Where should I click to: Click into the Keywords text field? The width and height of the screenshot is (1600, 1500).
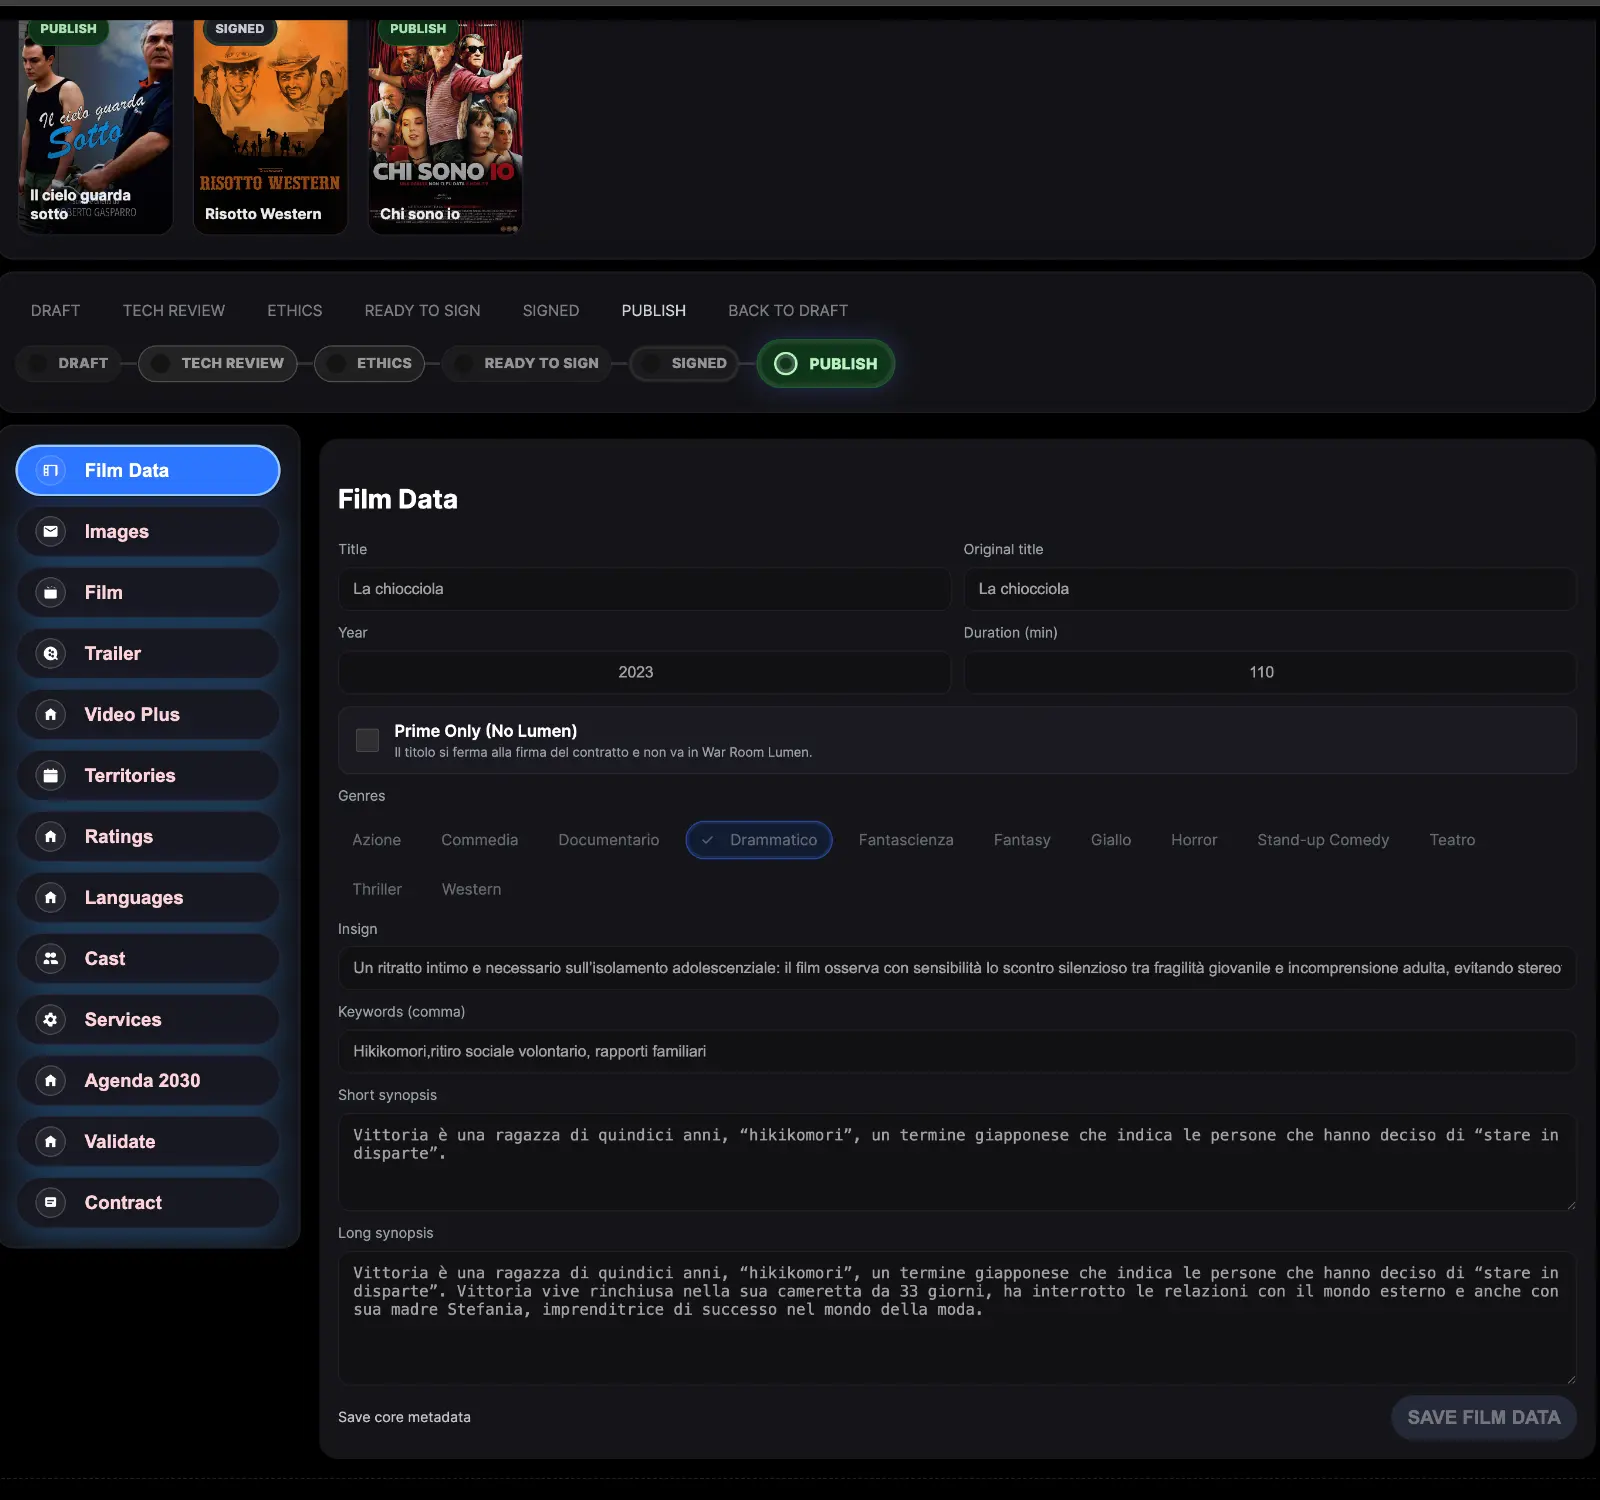(956, 1051)
